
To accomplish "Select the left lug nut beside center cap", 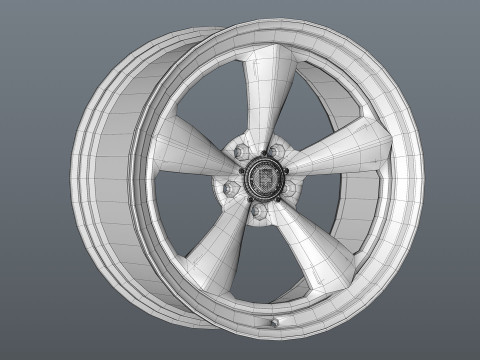I will [x=231, y=188].
